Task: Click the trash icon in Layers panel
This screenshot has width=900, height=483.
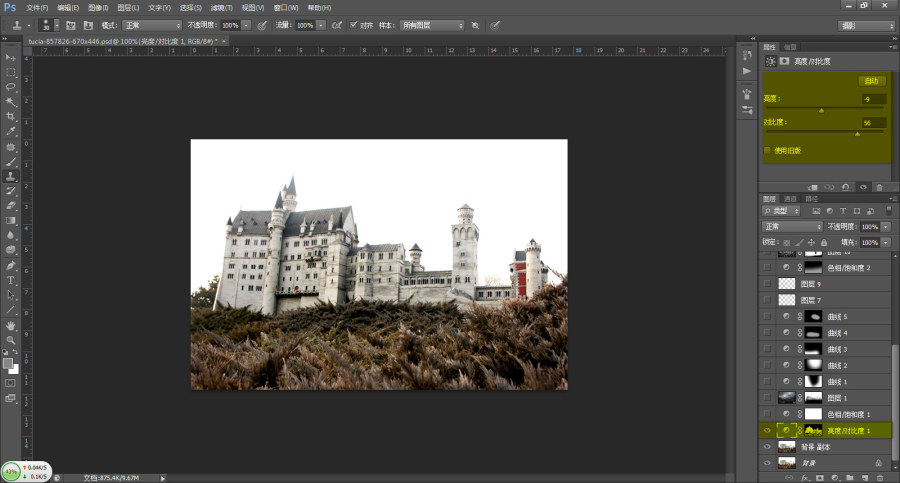Action: click(x=880, y=478)
